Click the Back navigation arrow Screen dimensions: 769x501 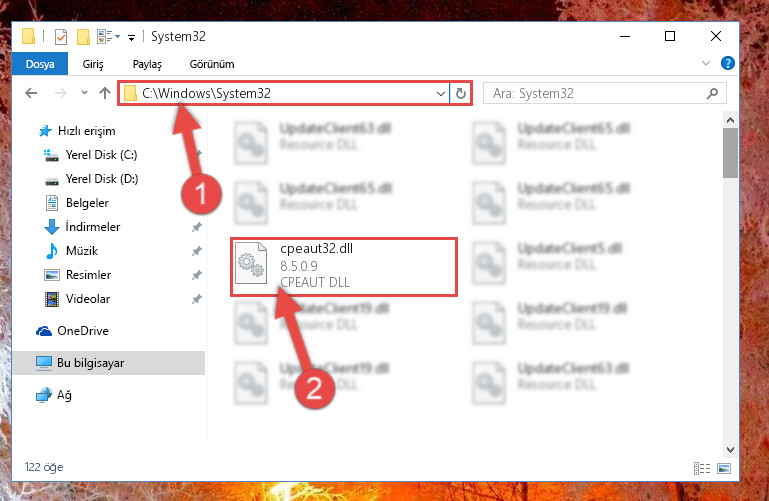31,93
